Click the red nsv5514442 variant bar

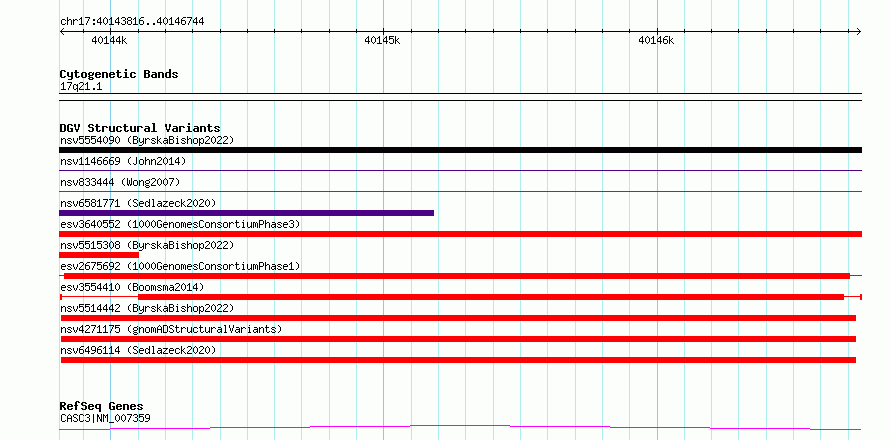[458, 318]
